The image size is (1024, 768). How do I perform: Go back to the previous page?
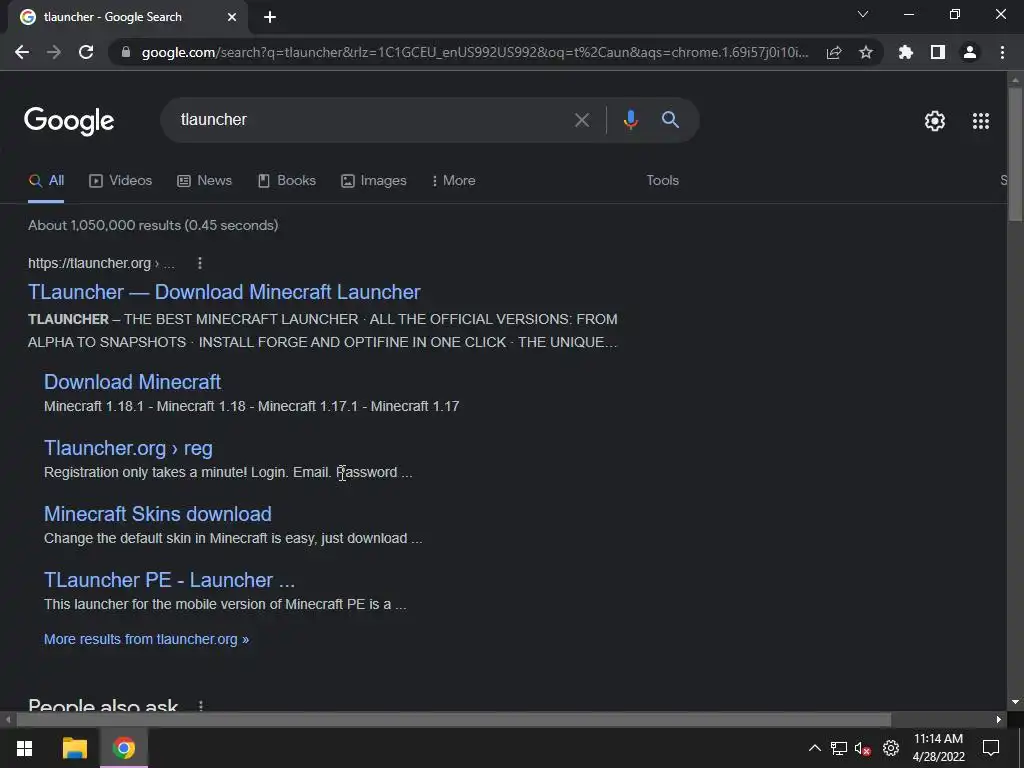point(22,52)
